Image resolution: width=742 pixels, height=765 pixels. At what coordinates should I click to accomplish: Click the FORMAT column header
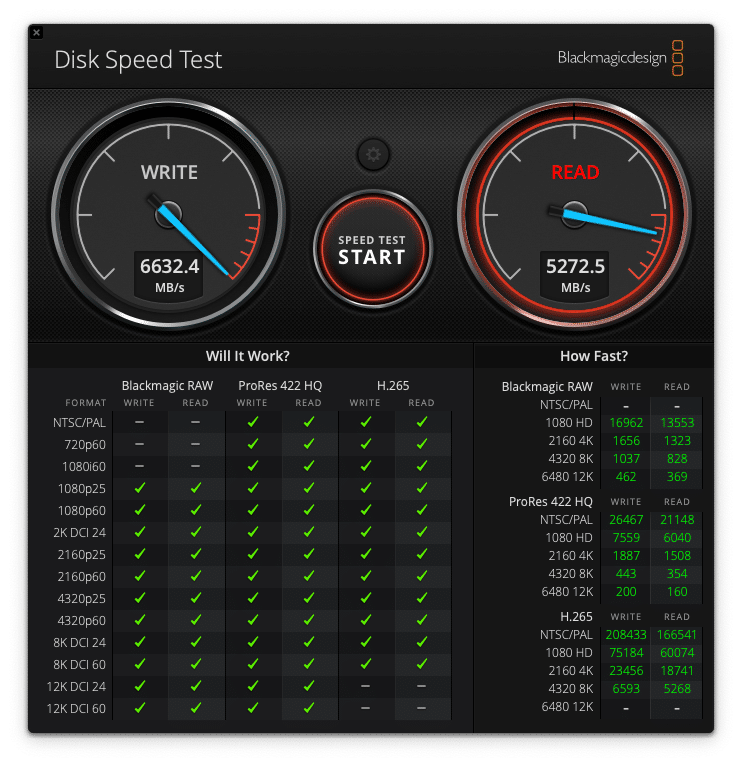86,403
